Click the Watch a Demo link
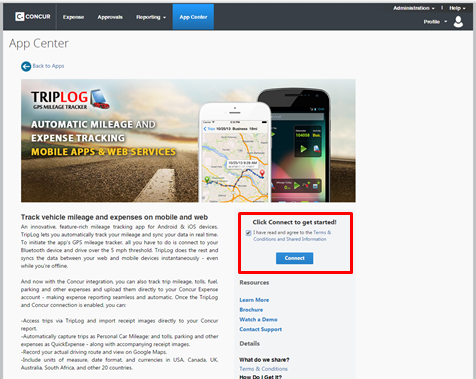Screen dimensions: 476x379 click(258, 319)
